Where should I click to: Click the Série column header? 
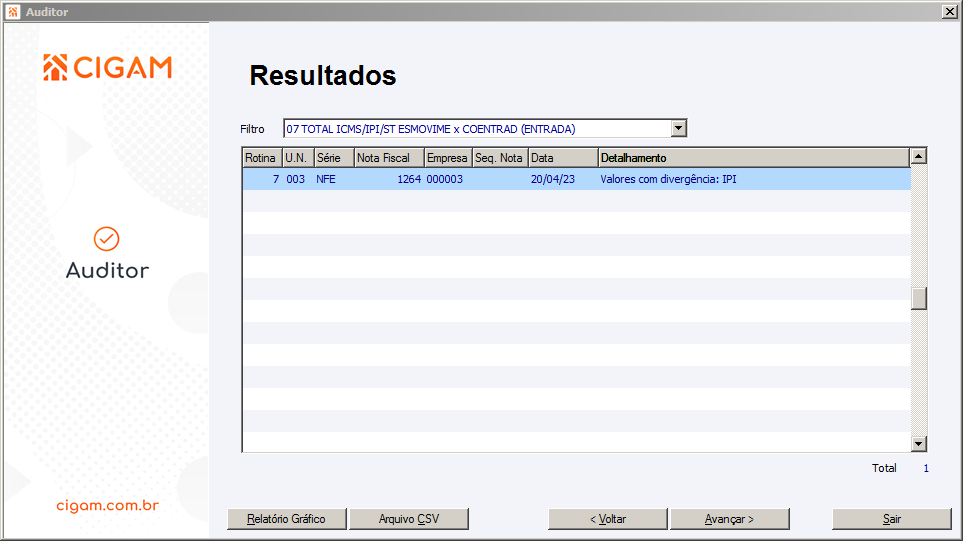(334, 158)
